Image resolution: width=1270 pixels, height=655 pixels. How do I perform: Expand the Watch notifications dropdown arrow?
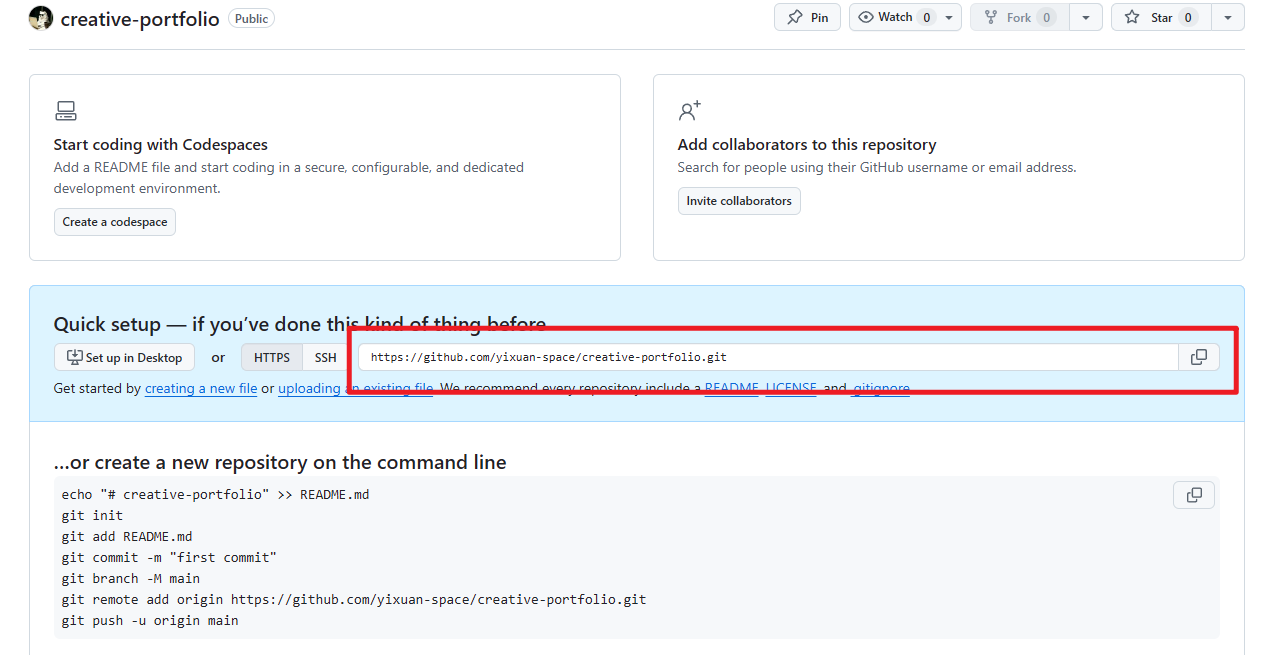click(949, 17)
